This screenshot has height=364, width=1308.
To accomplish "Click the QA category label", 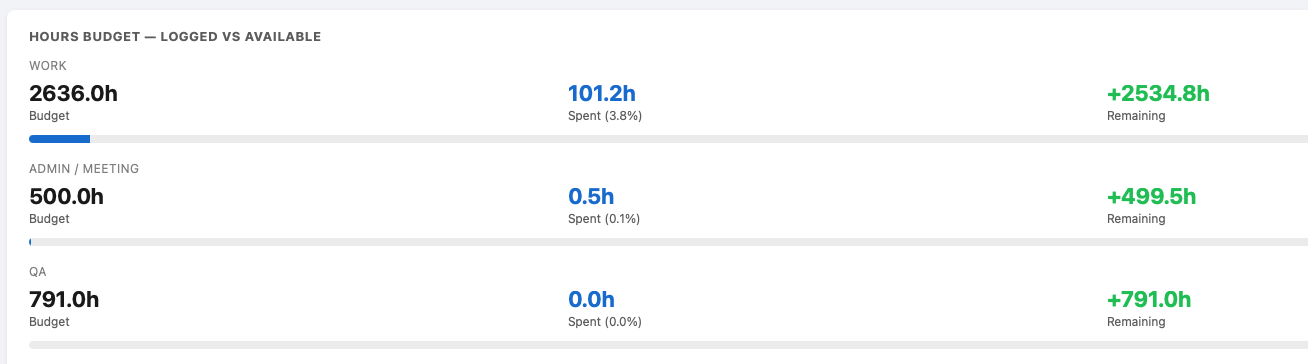I will 38,272.
